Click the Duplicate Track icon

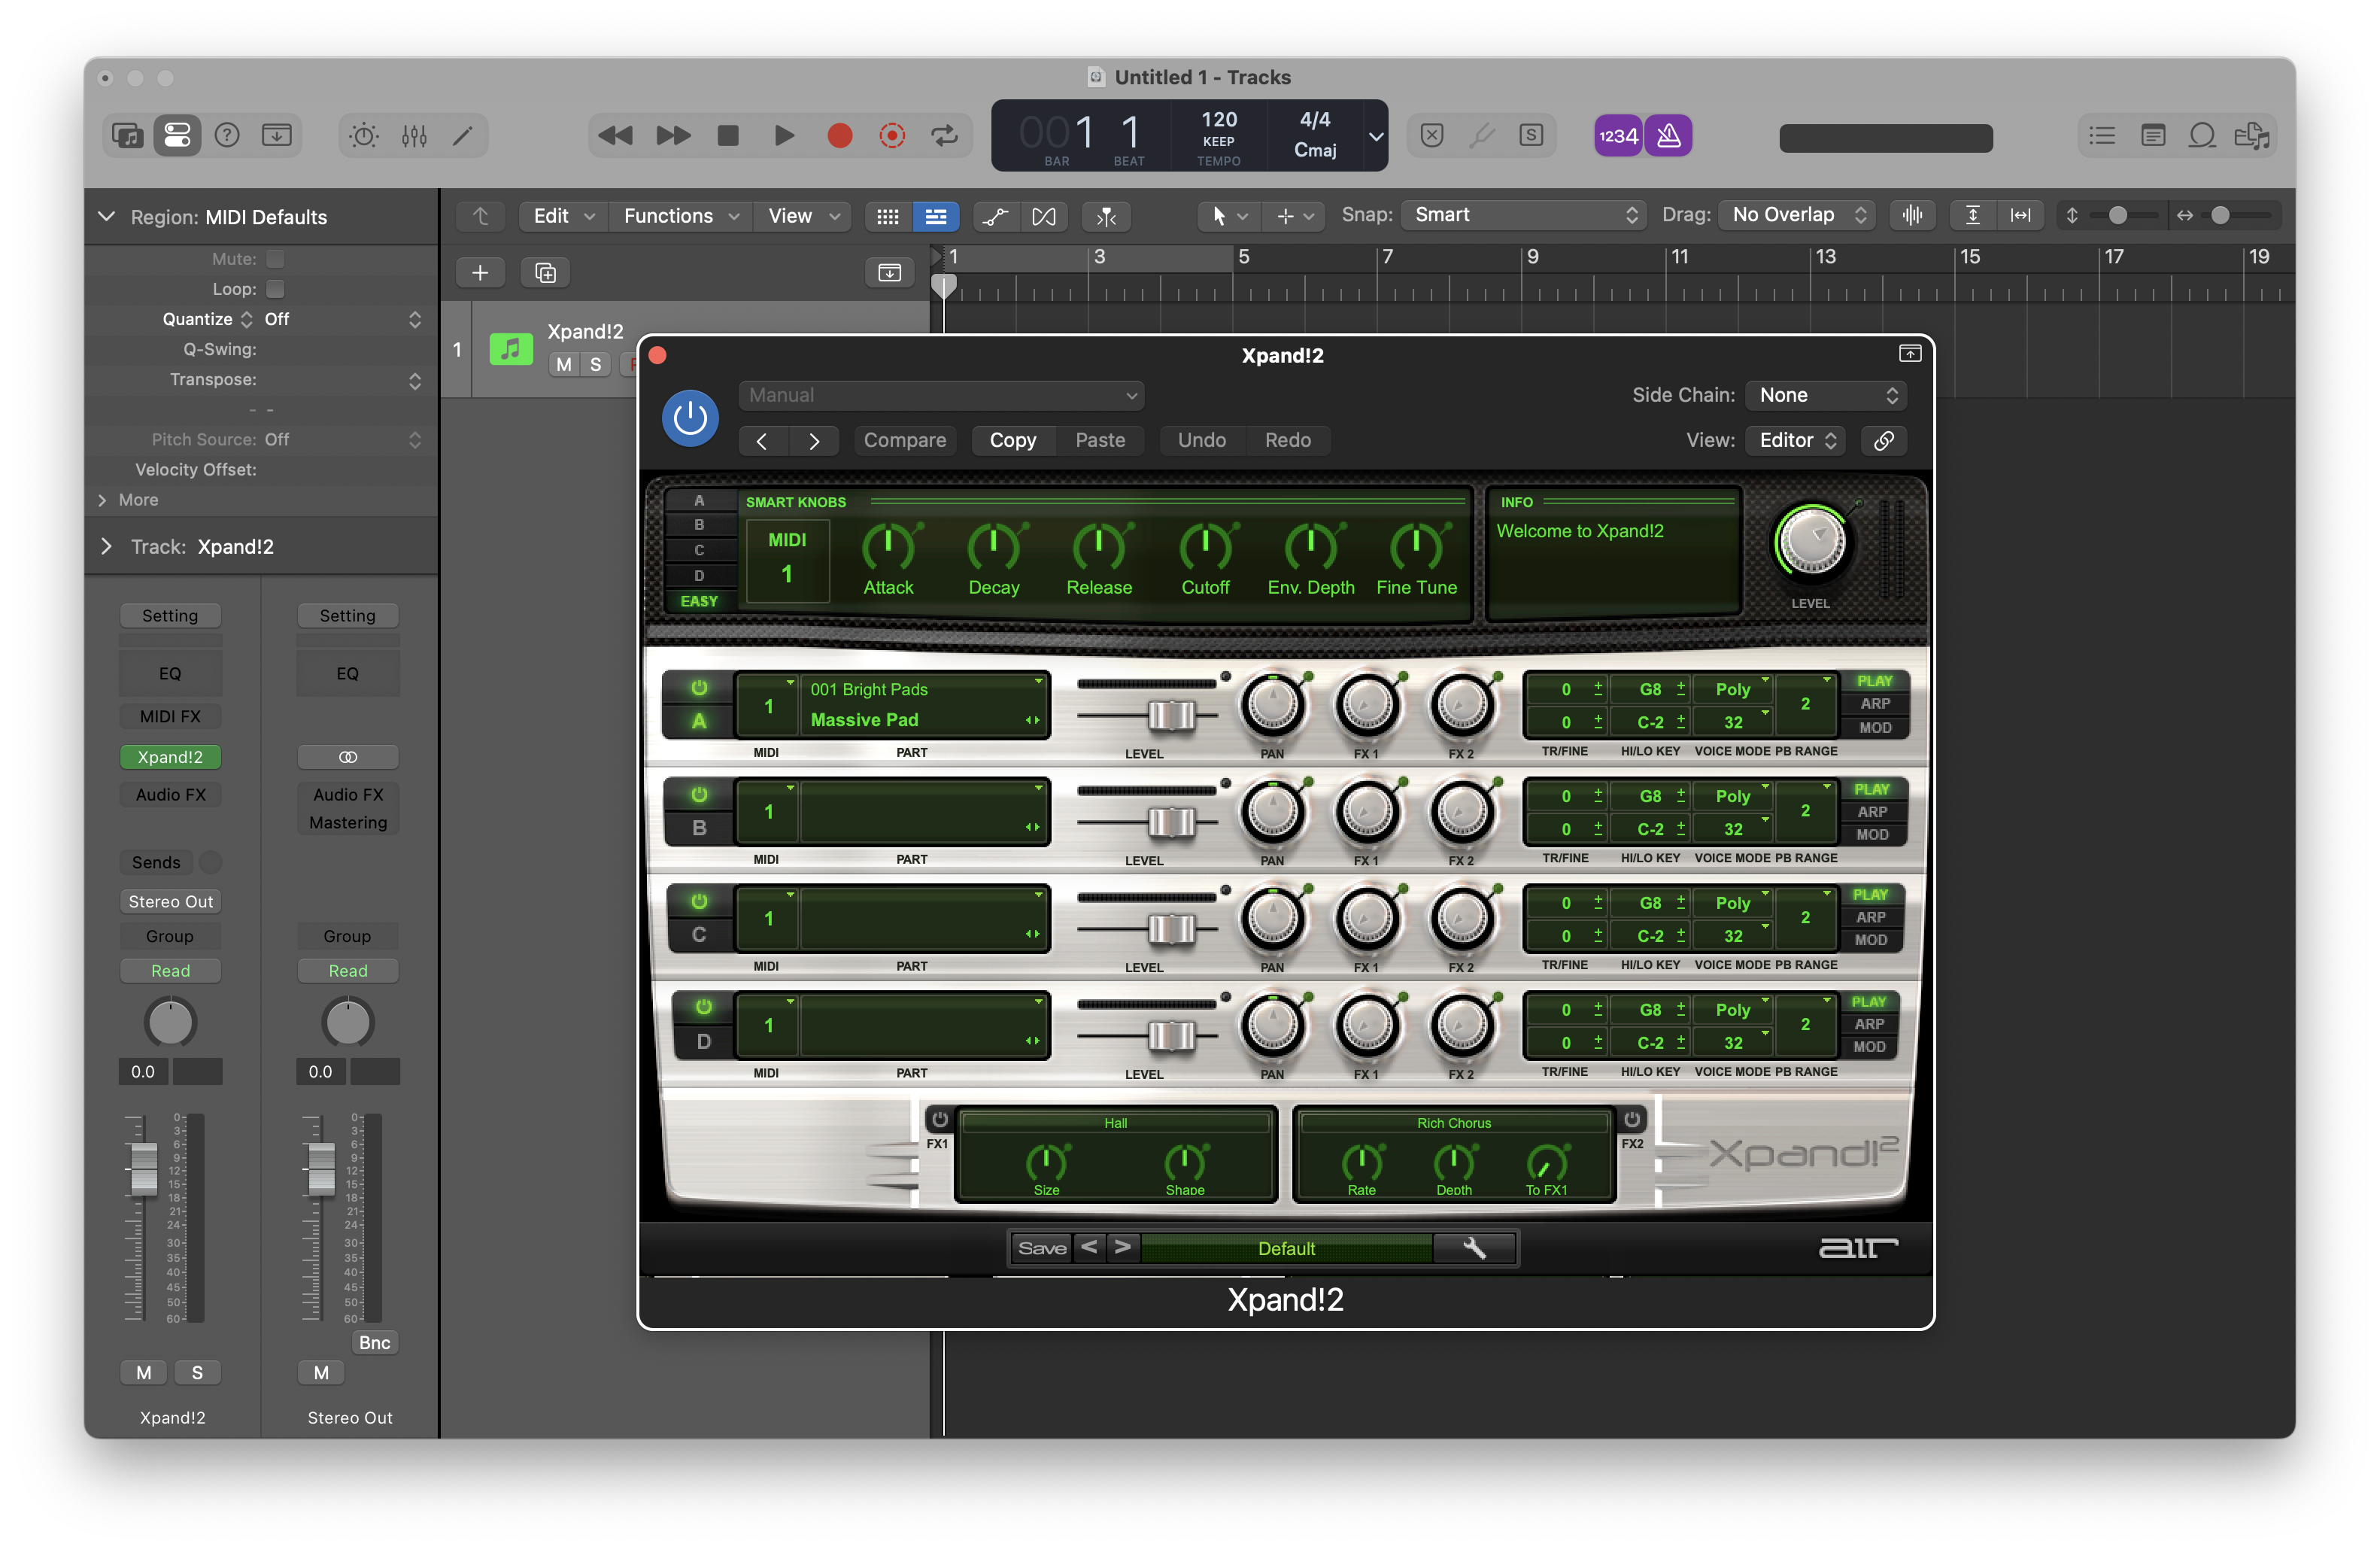click(545, 273)
